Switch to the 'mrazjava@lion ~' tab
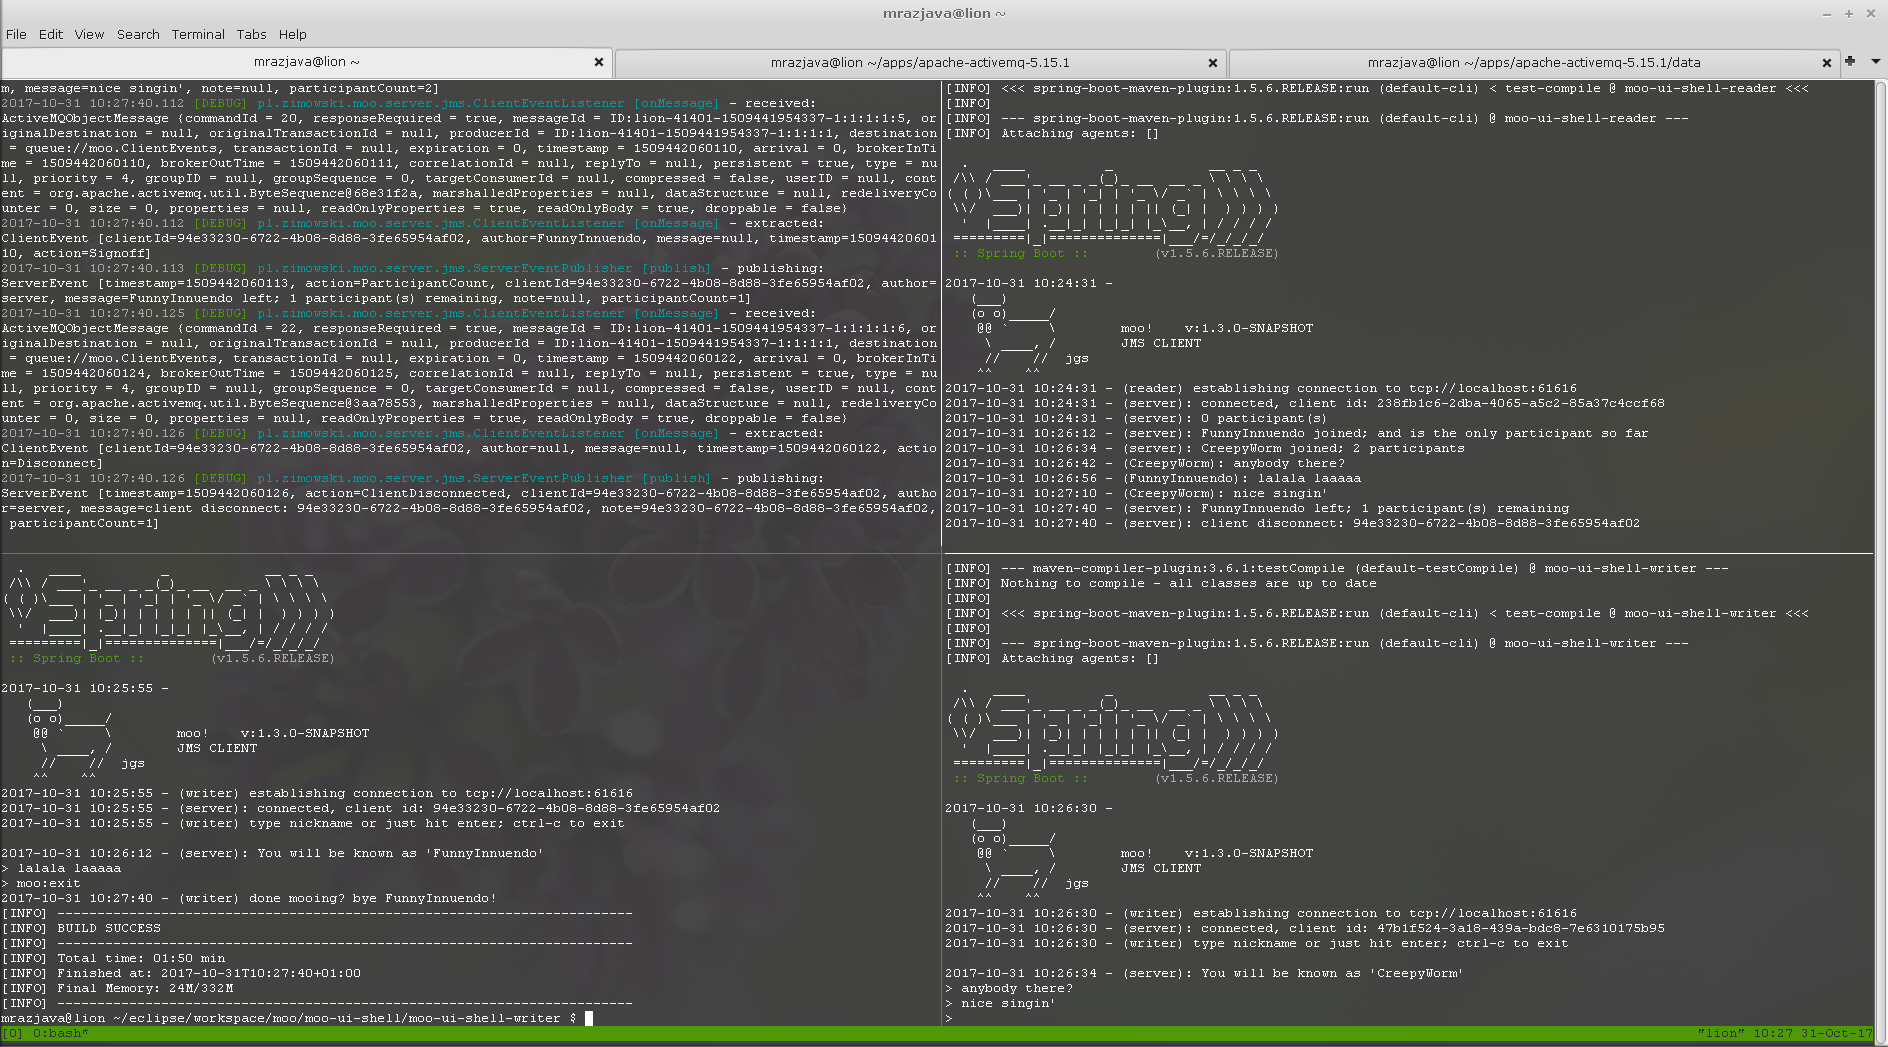 pyautogui.click(x=306, y=62)
